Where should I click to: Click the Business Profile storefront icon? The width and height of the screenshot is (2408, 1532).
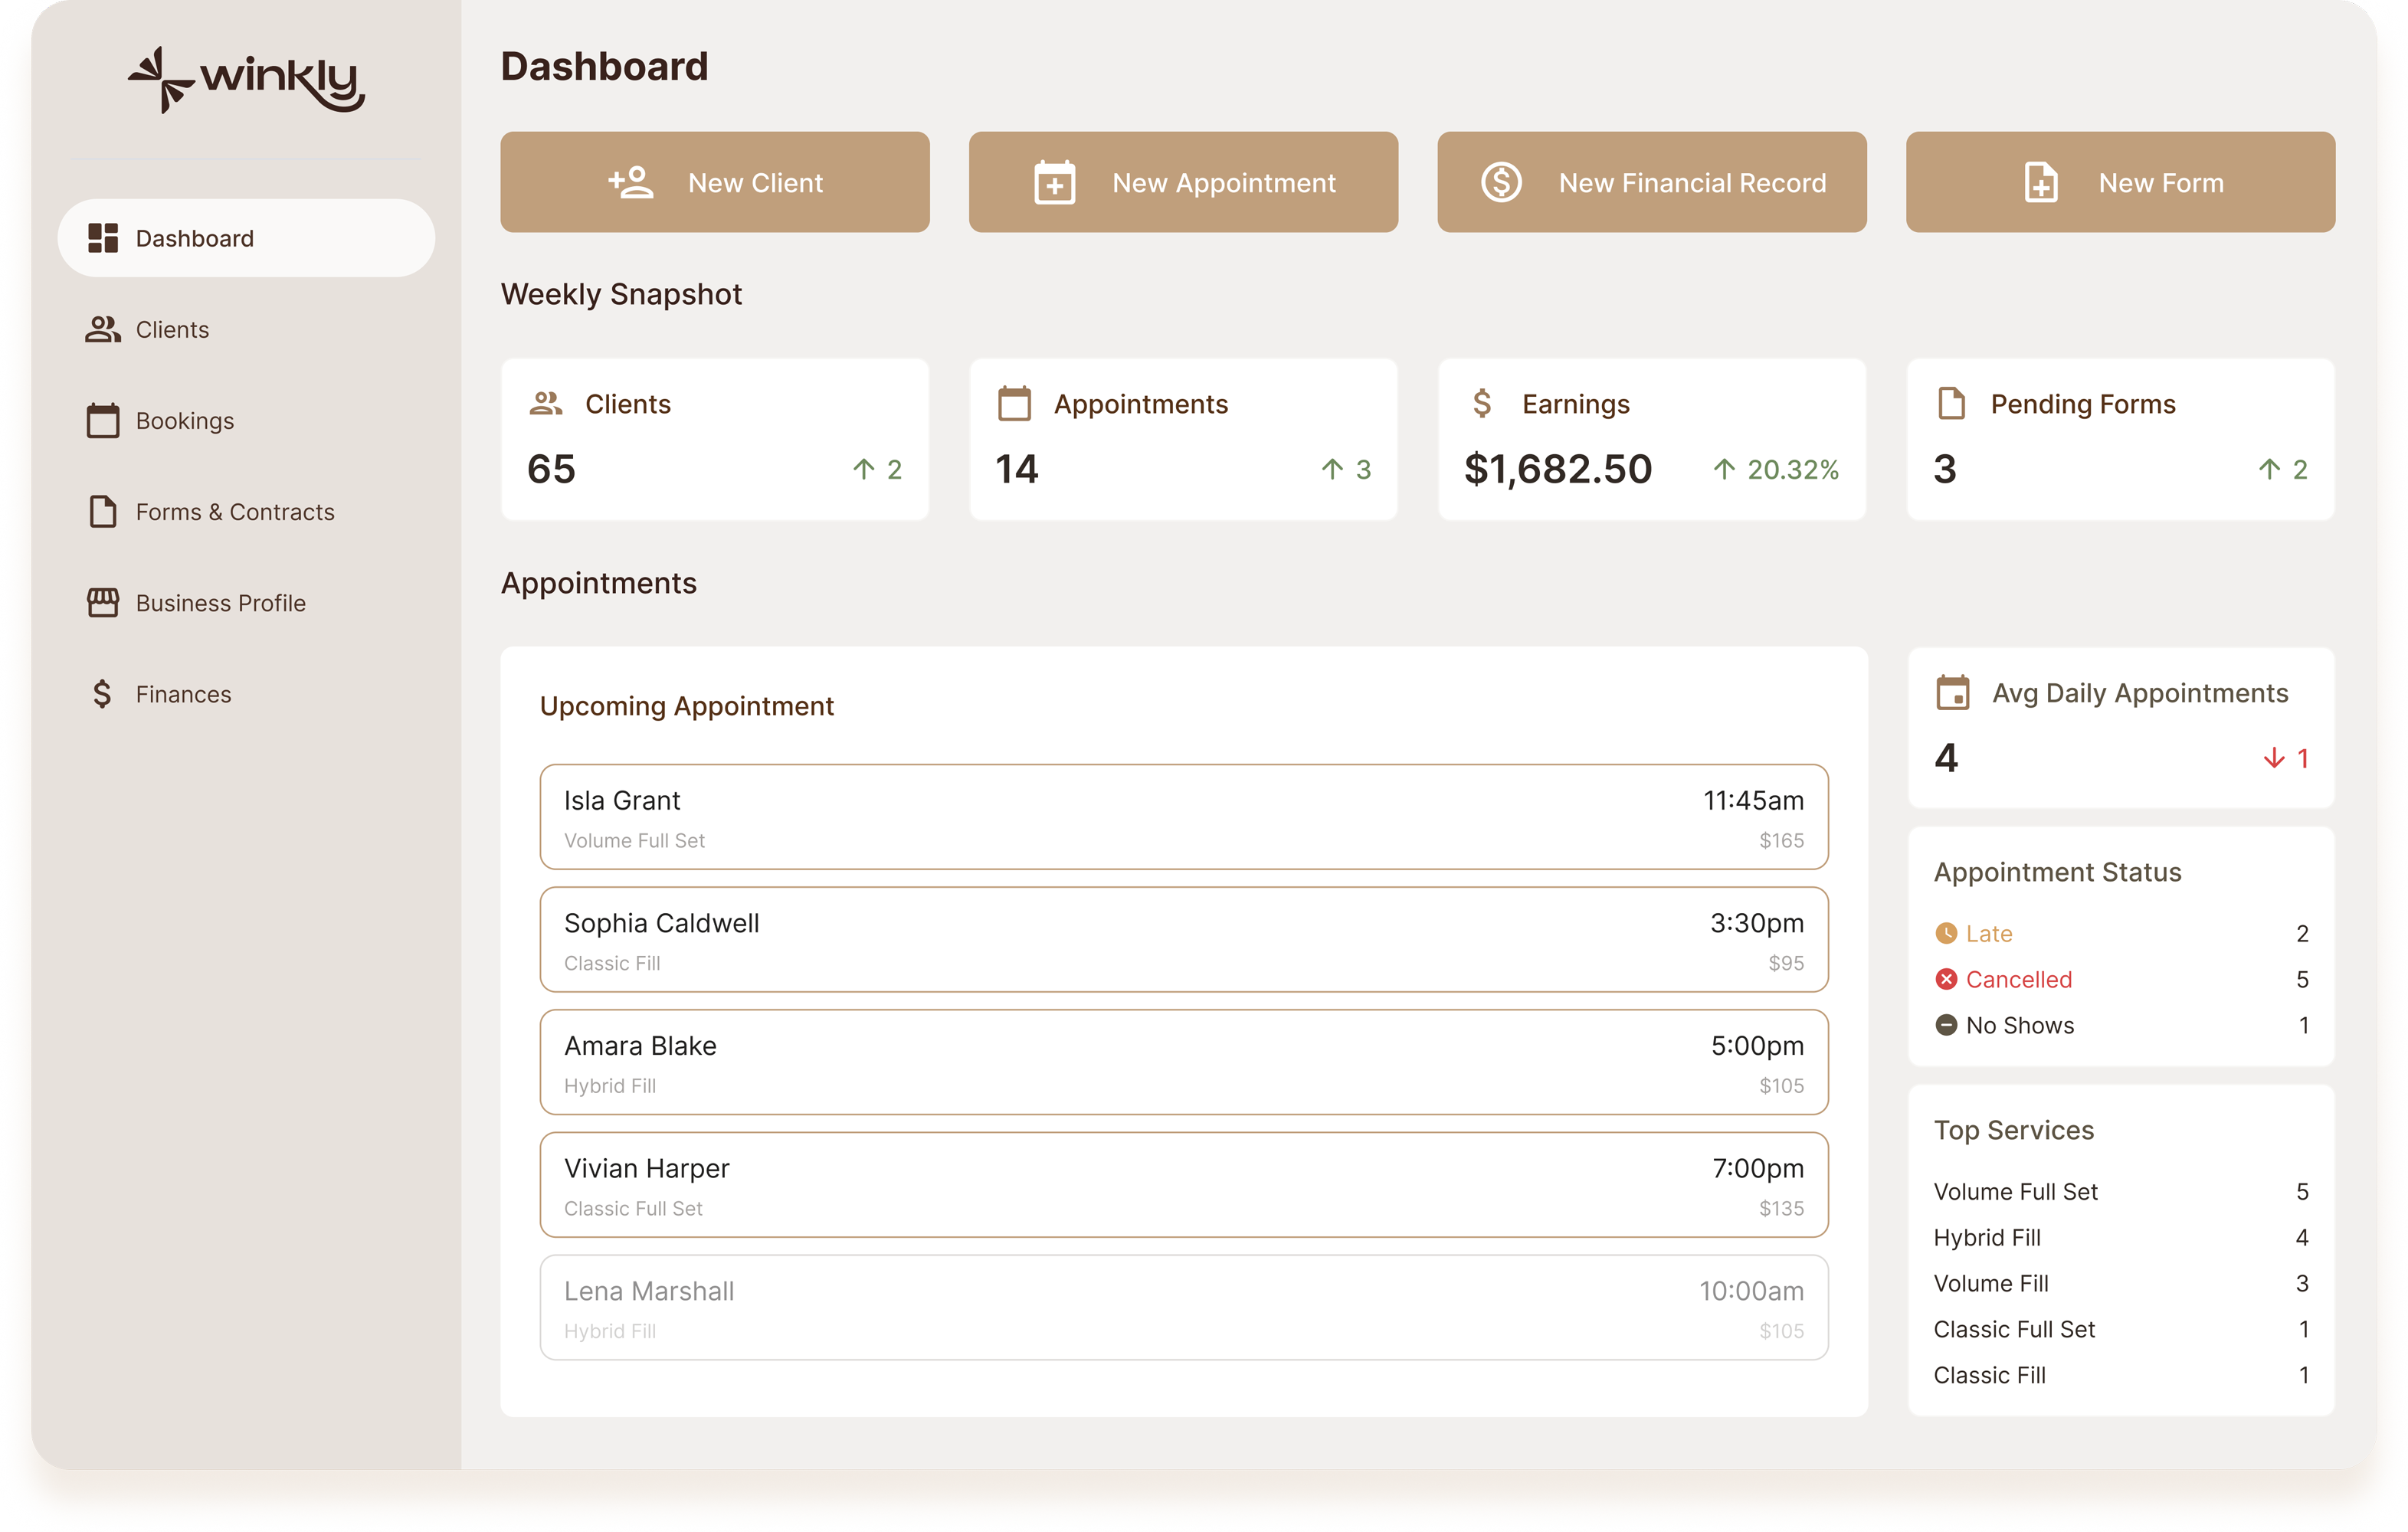click(102, 602)
